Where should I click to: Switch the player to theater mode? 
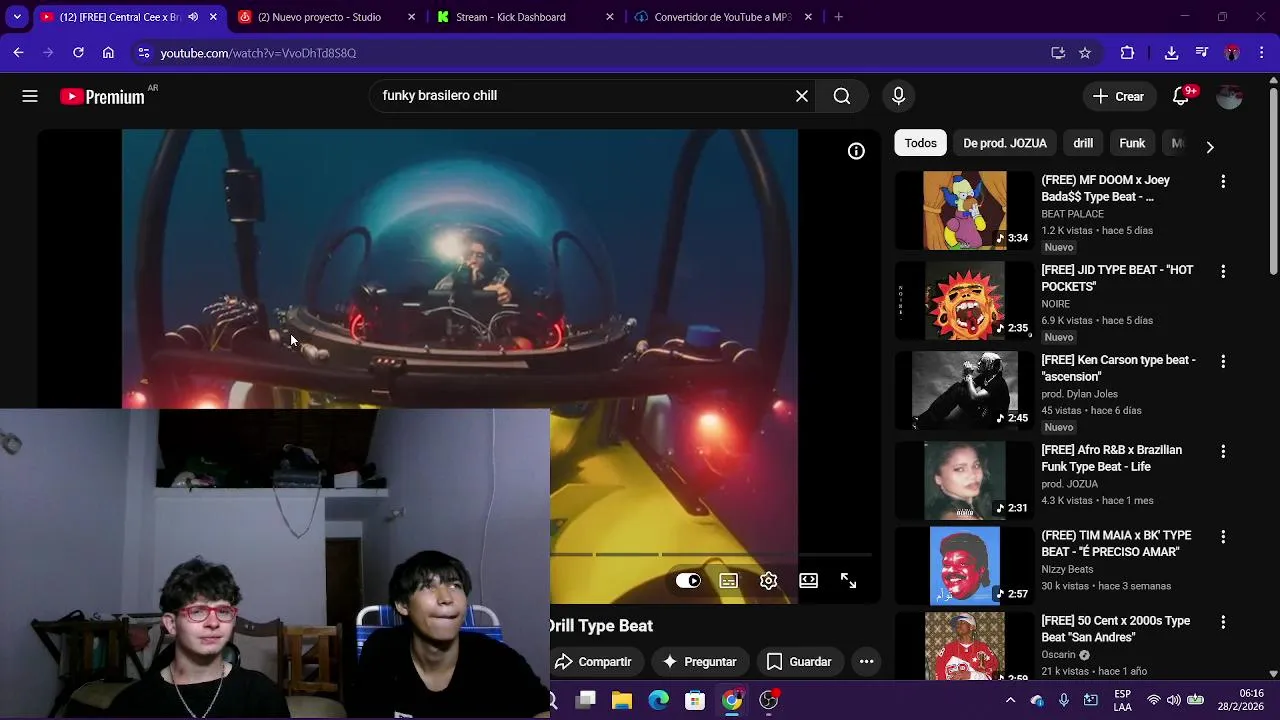pyautogui.click(x=808, y=581)
